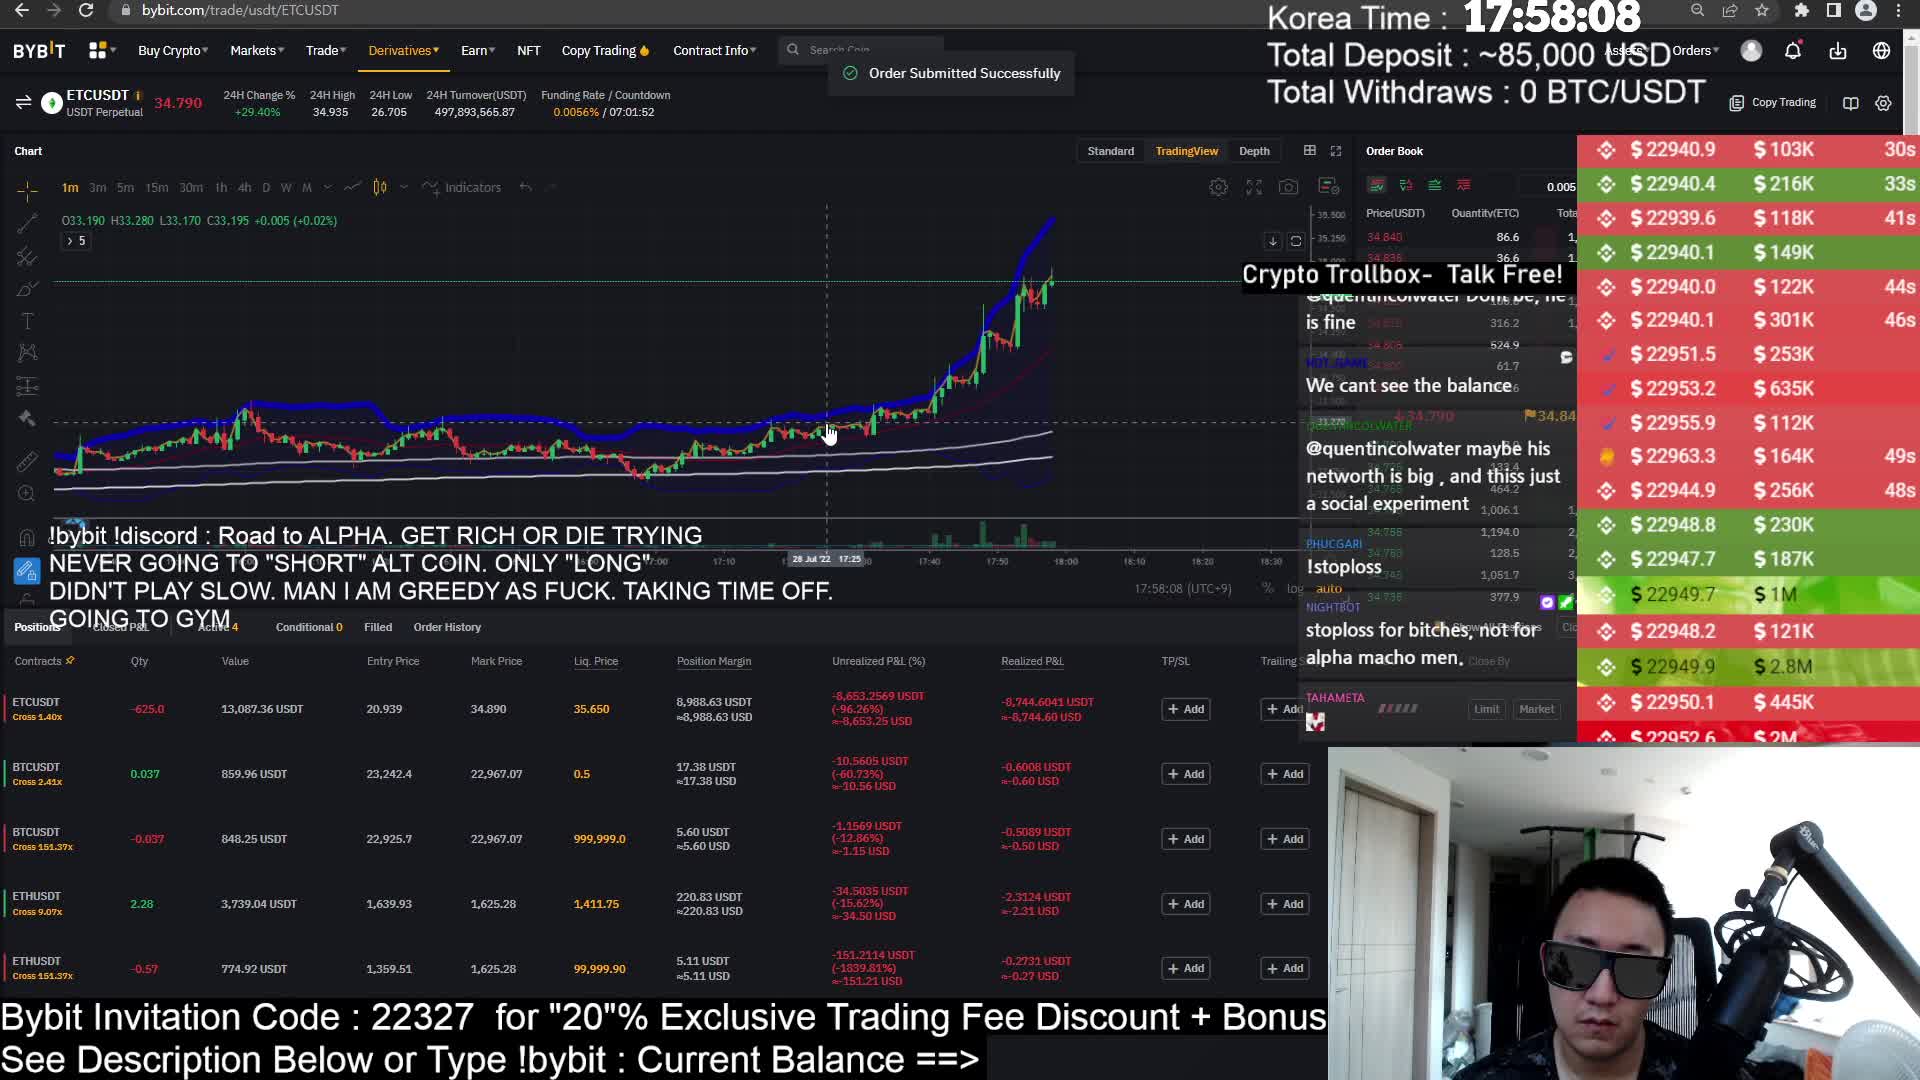Expand the Derivatives menu
The image size is (1920, 1080).
click(403, 50)
